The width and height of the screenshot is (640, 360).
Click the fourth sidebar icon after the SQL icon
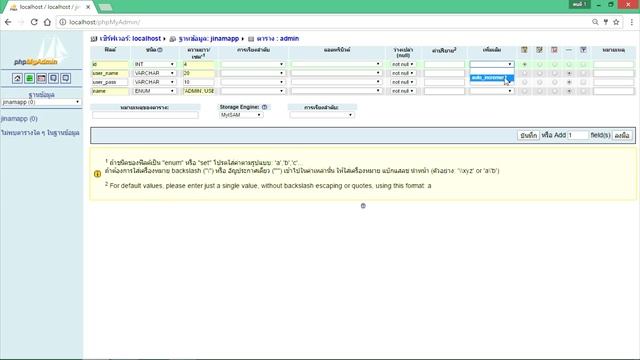(53, 78)
